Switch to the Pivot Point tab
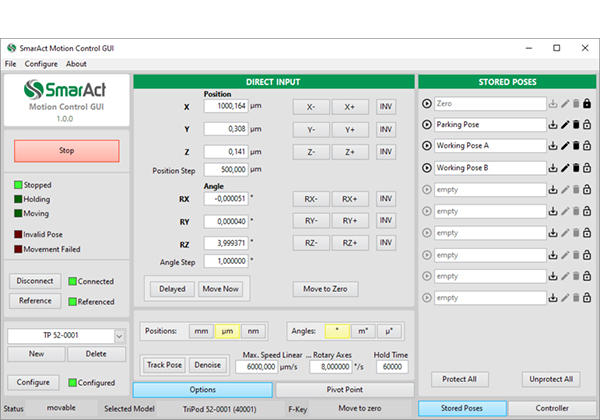600x420 pixels. click(x=344, y=390)
